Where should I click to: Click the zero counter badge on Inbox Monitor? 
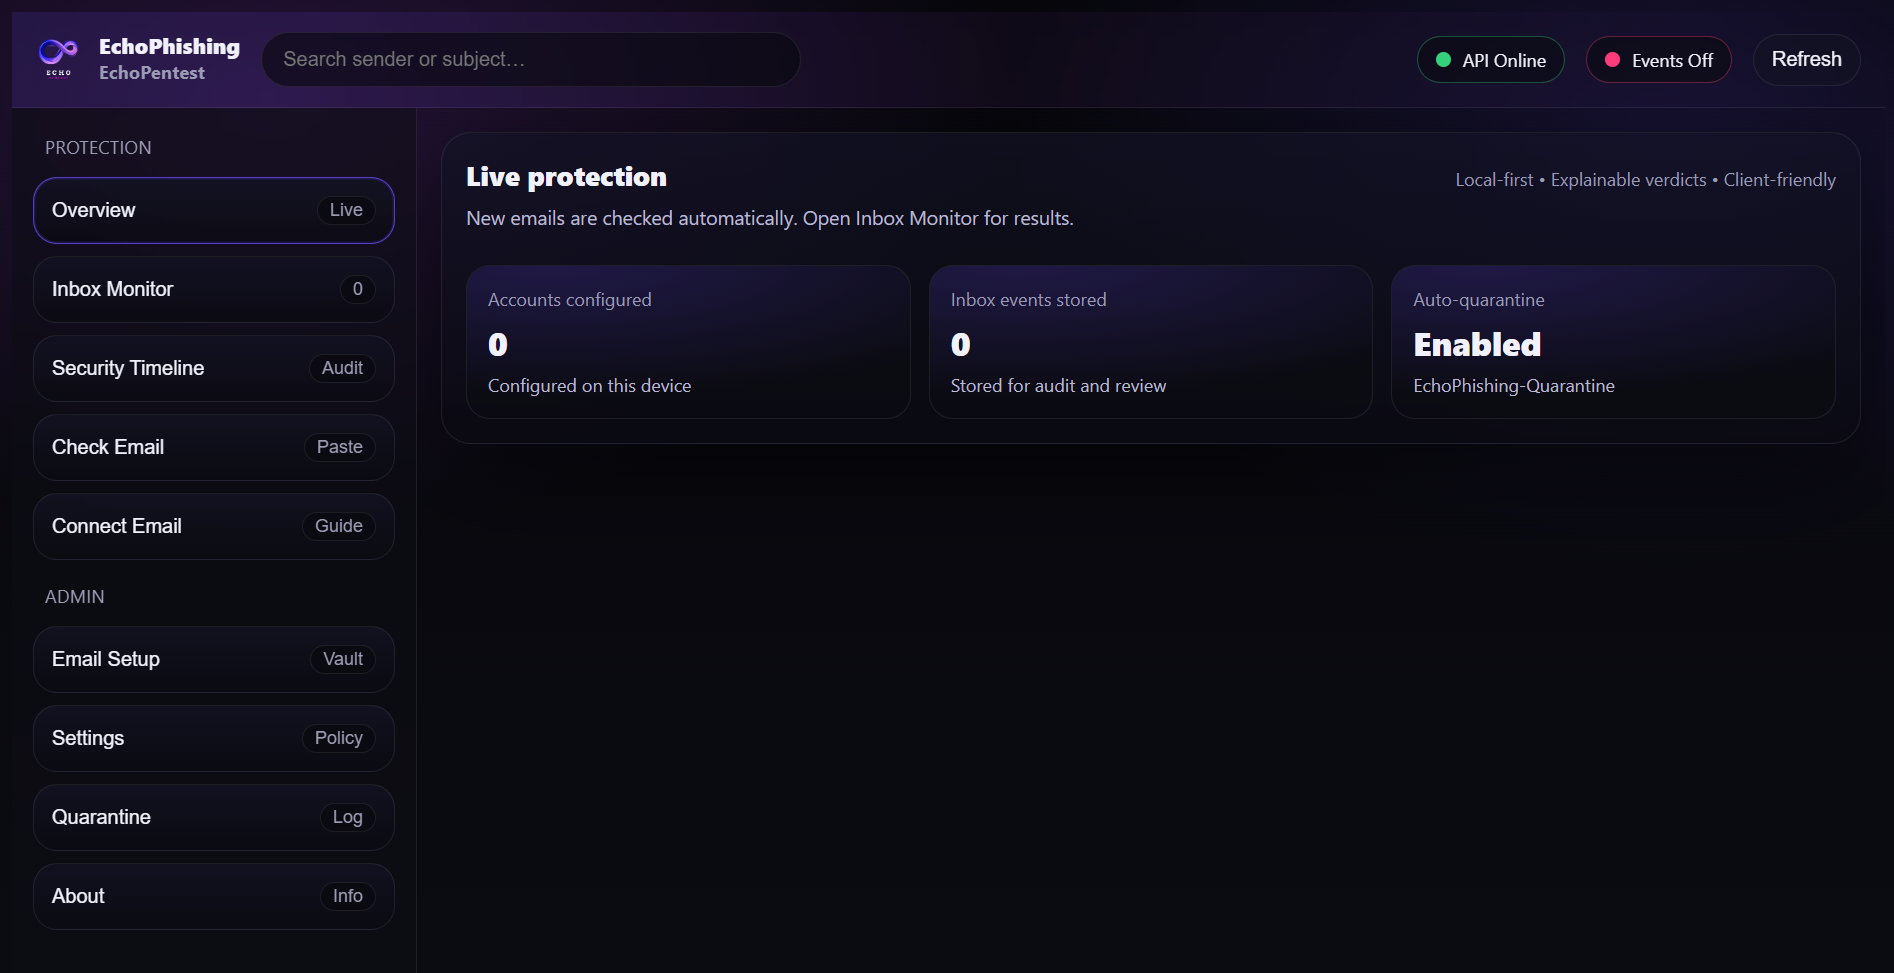(x=357, y=289)
